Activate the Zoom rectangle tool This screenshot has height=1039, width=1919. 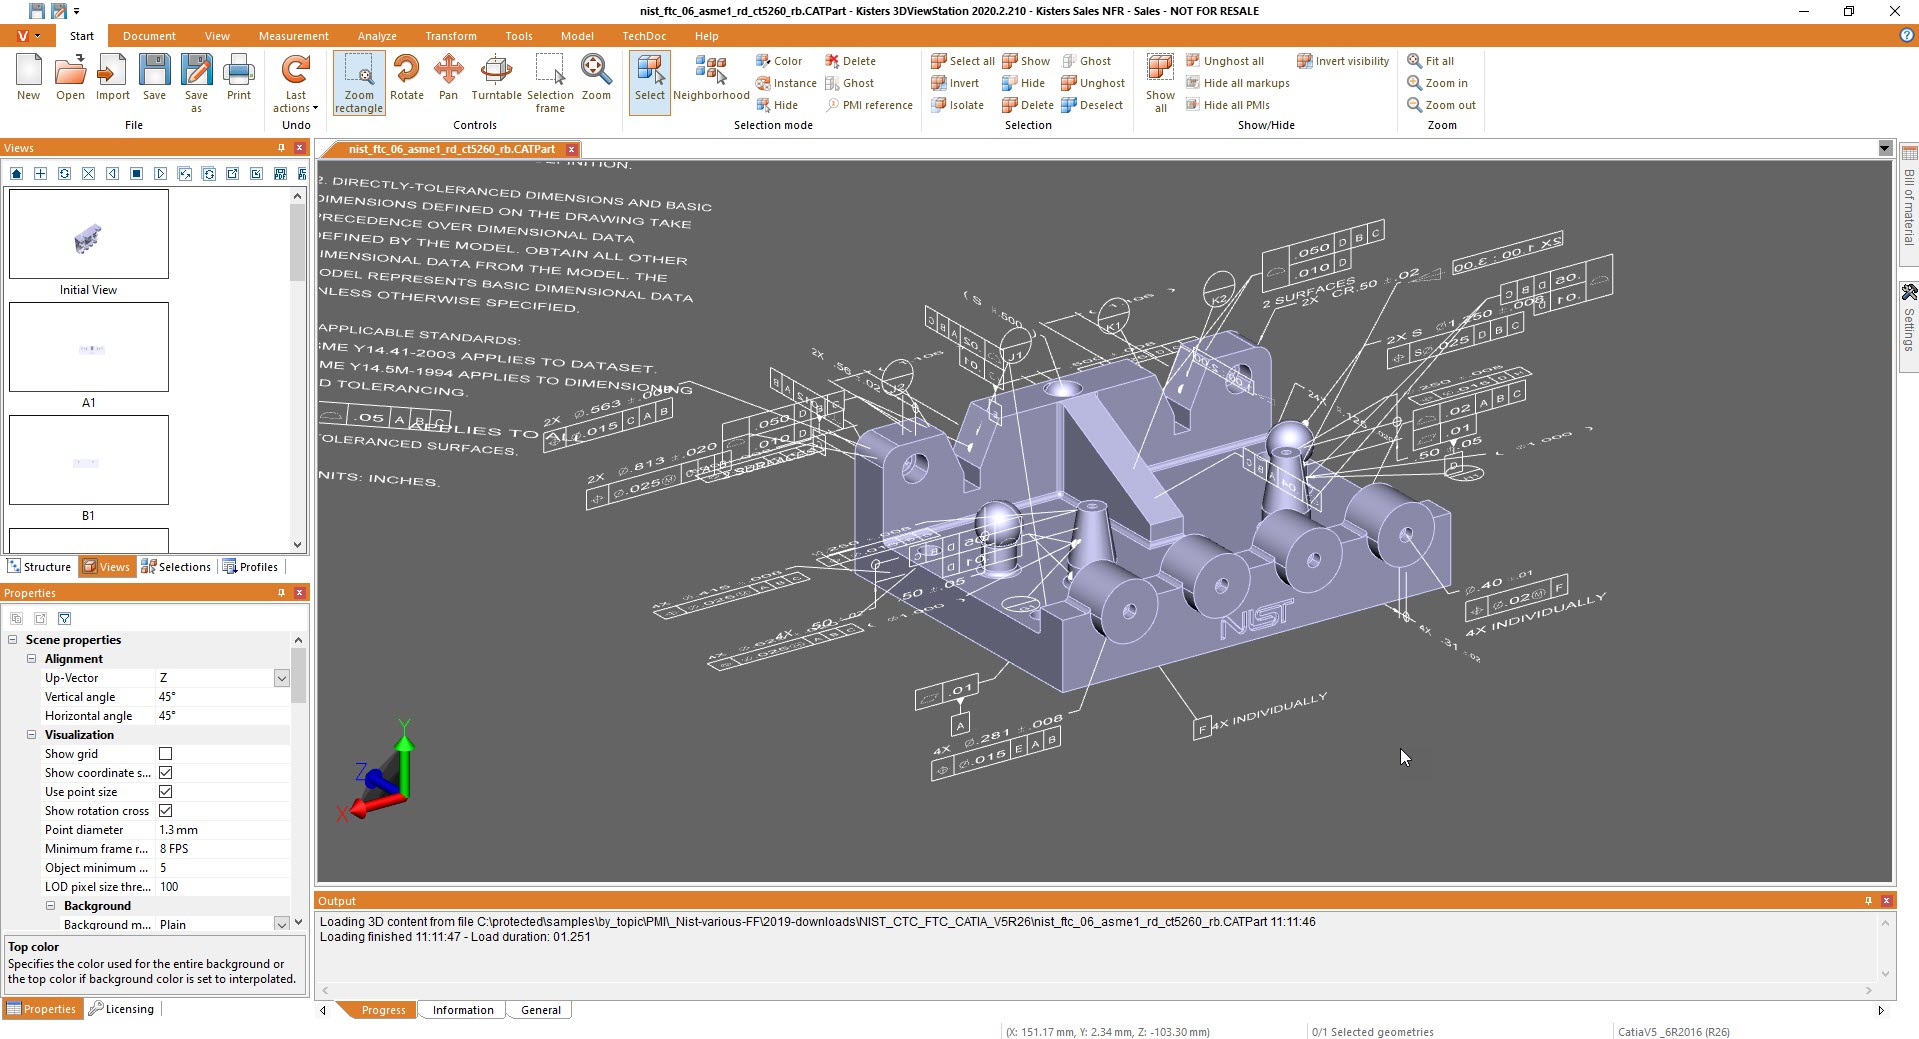(359, 84)
